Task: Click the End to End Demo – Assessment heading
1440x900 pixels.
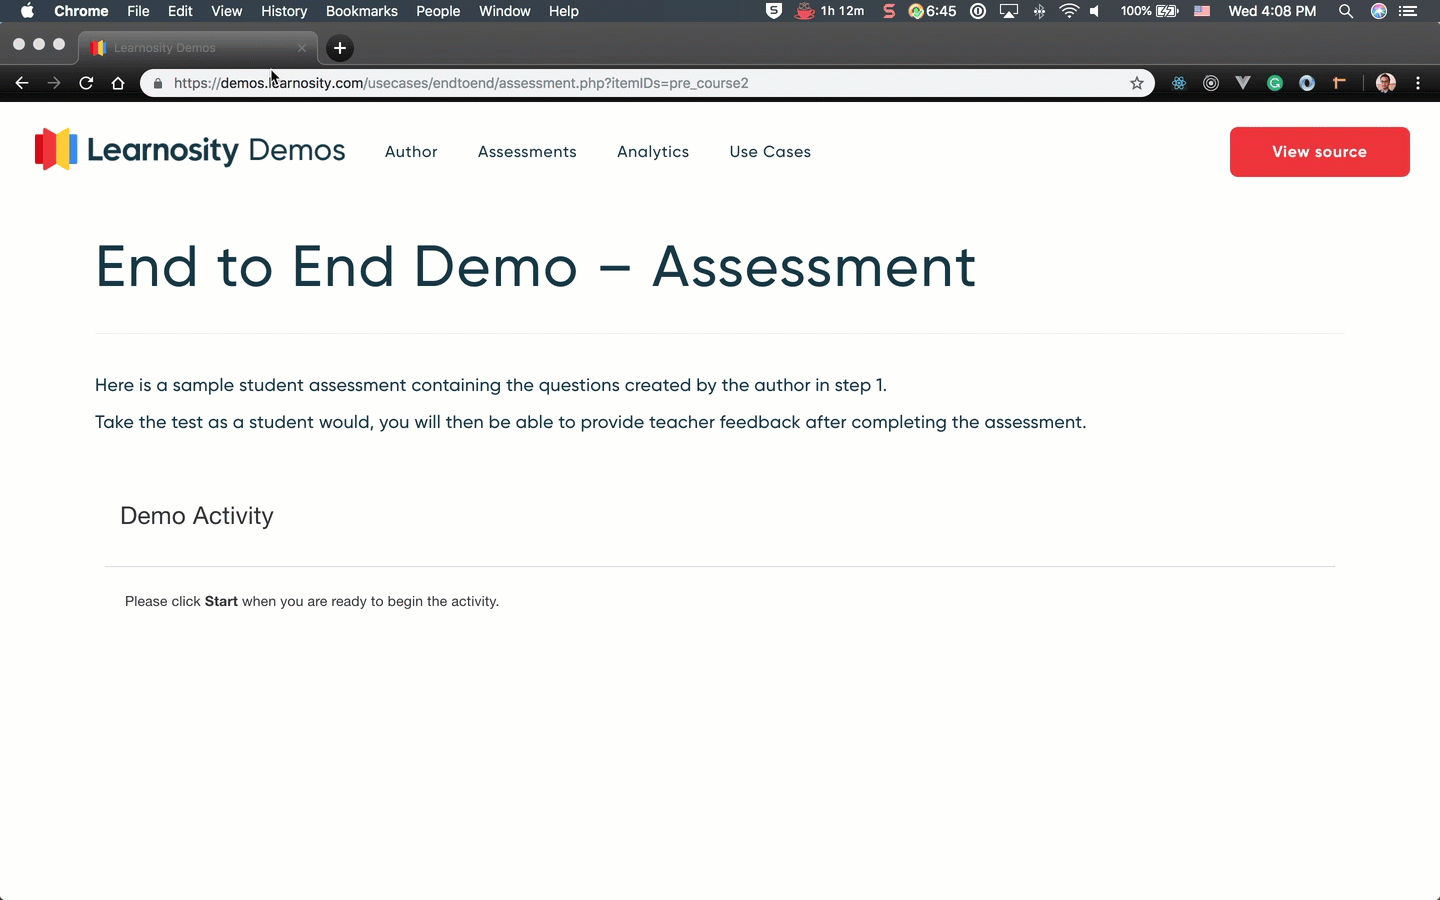Action: [536, 267]
